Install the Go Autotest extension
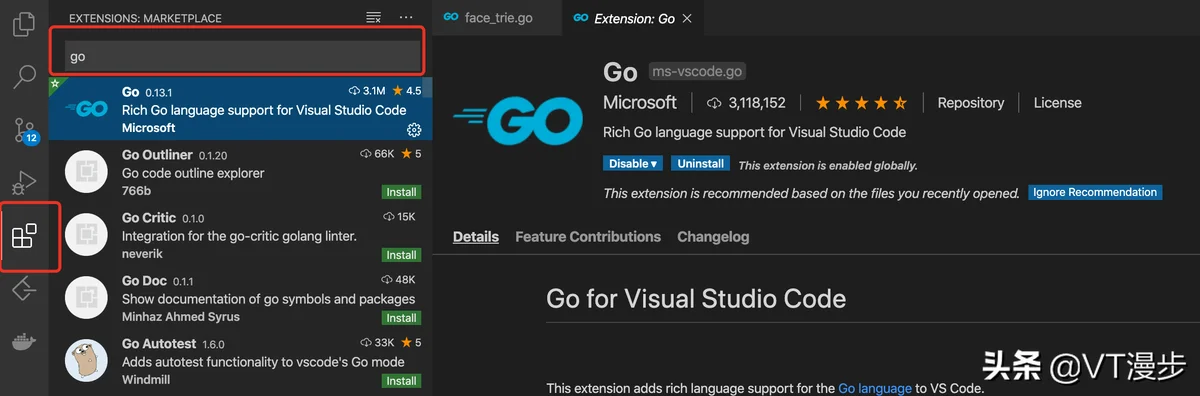The width and height of the screenshot is (1200, 396). click(x=401, y=381)
